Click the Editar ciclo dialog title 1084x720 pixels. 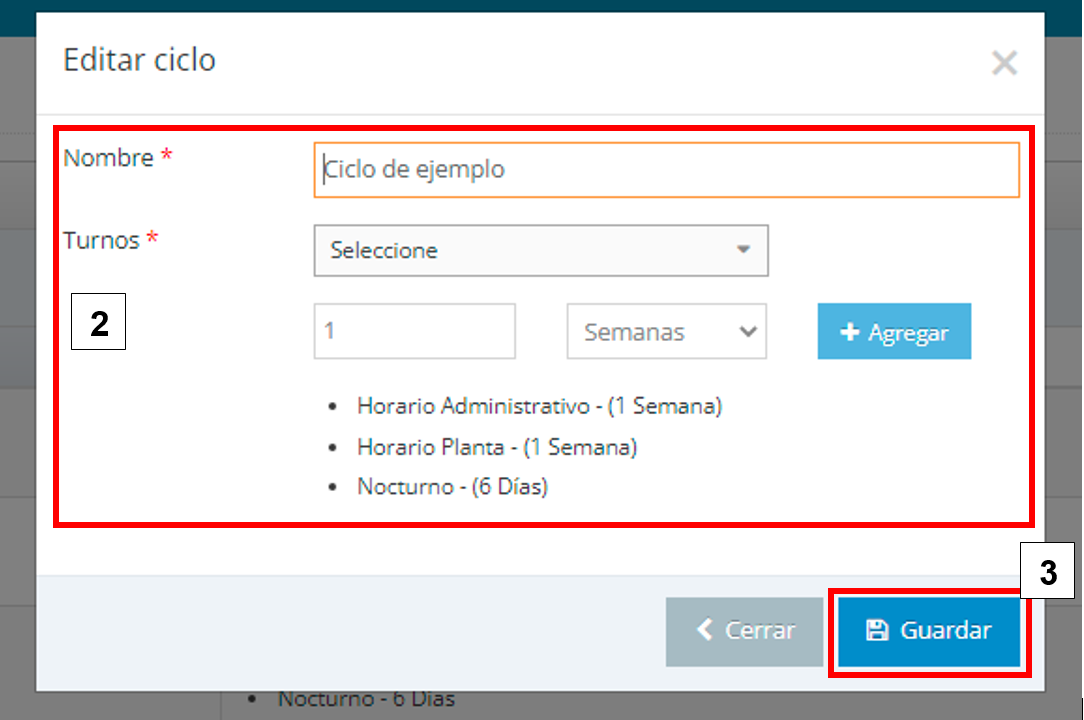[x=139, y=60]
